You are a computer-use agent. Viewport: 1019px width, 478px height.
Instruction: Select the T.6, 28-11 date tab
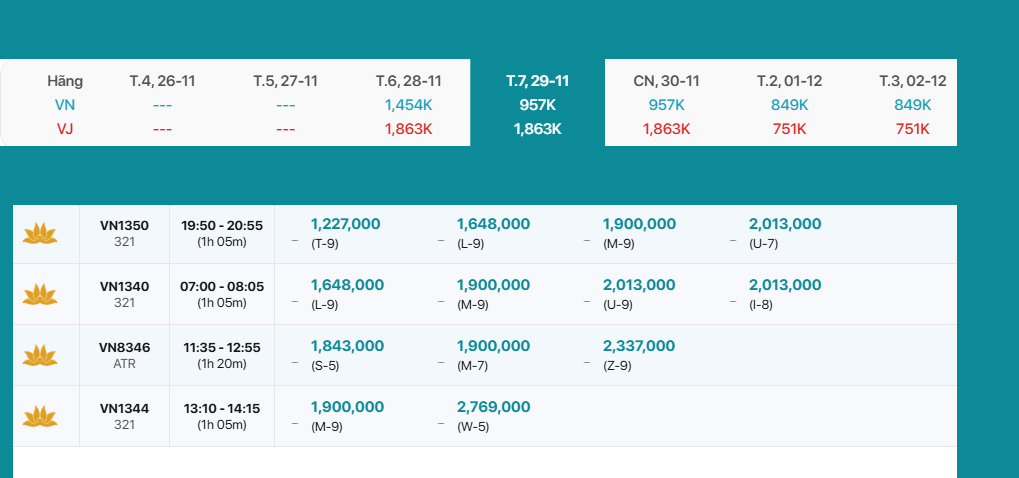(x=408, y=81)
